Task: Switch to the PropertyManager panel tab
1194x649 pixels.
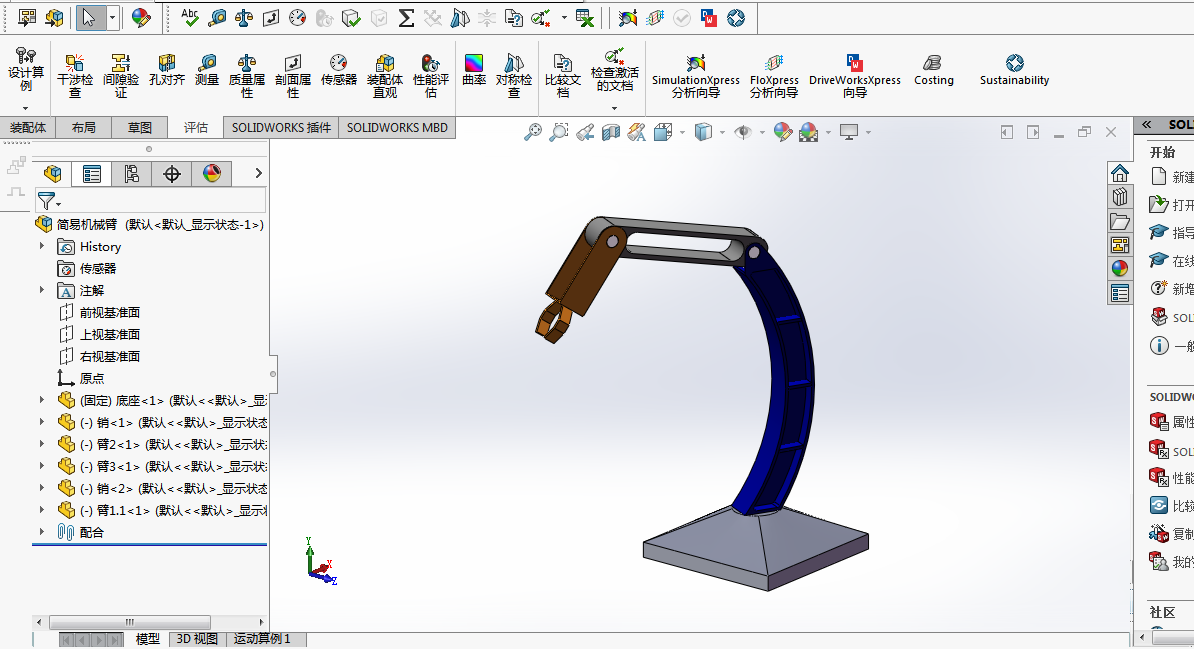Action: (92, 174)
